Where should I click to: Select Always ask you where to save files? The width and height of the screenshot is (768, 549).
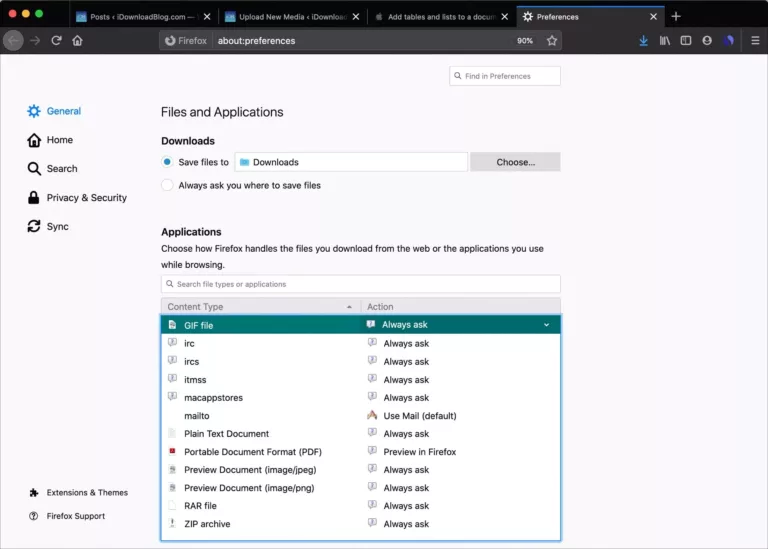(167, 185)
